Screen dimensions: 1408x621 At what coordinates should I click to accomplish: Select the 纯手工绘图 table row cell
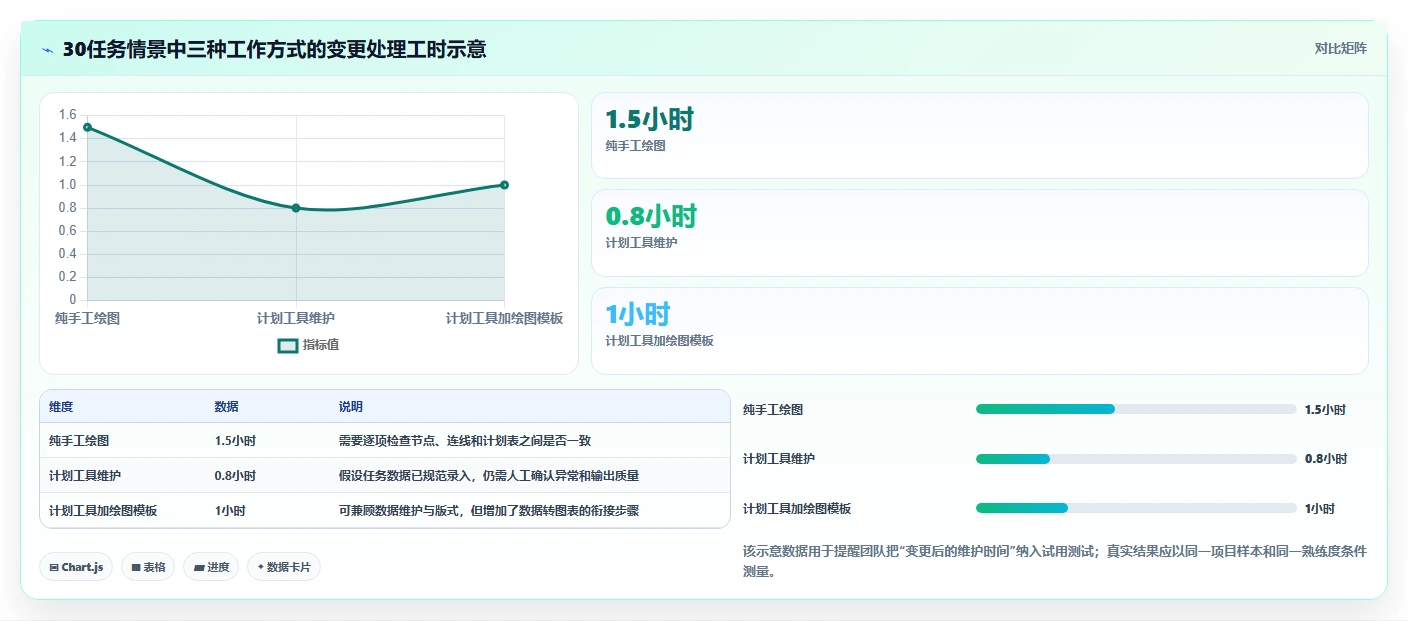point(79,441)
